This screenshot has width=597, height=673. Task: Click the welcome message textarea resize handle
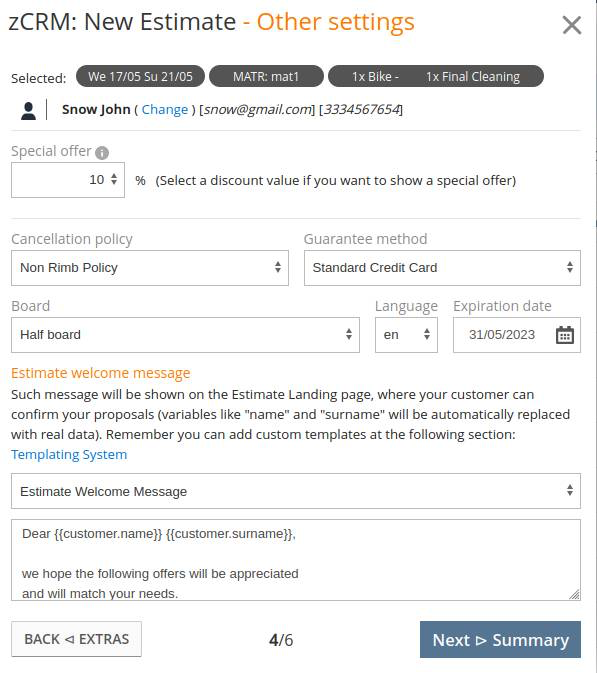tap(574, 594)
